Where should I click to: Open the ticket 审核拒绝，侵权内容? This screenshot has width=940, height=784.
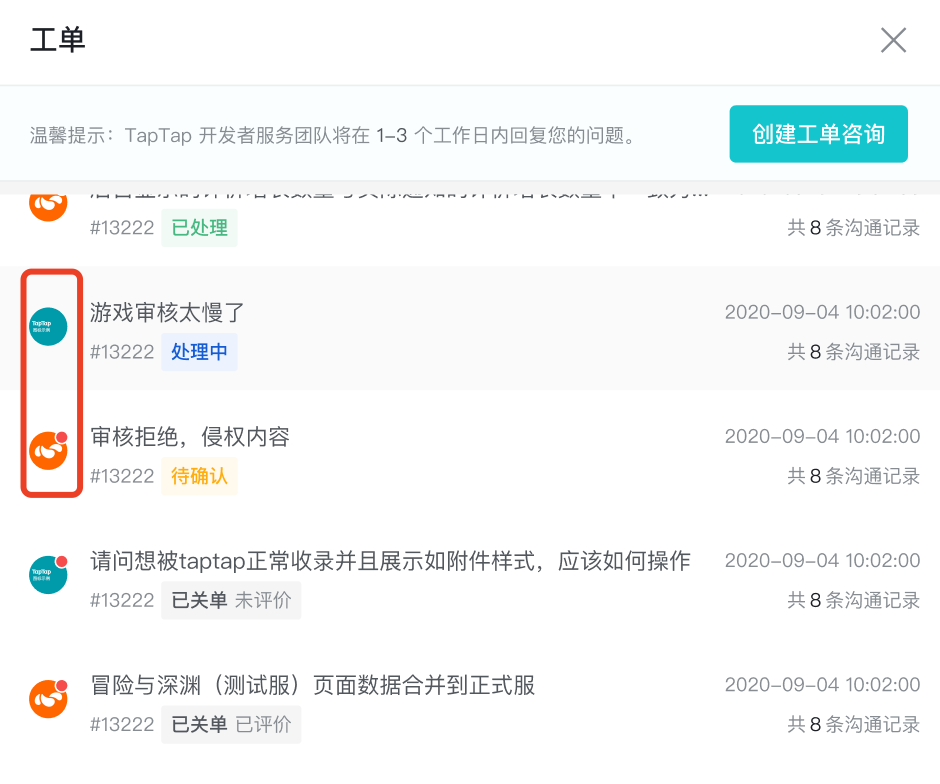click(190, 437)
